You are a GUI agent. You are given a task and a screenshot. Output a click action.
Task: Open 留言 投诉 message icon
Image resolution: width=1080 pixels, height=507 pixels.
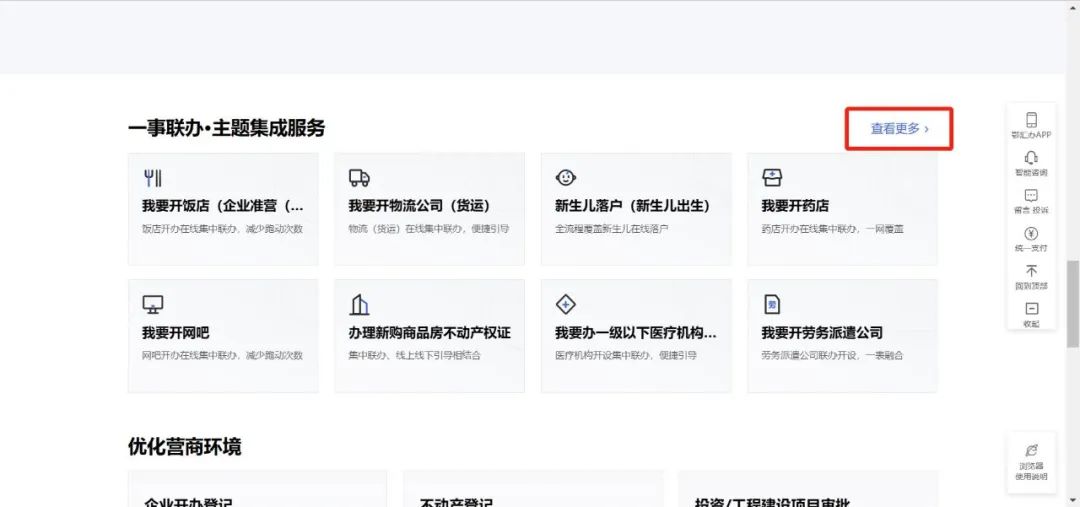(x=1031, y=196)
